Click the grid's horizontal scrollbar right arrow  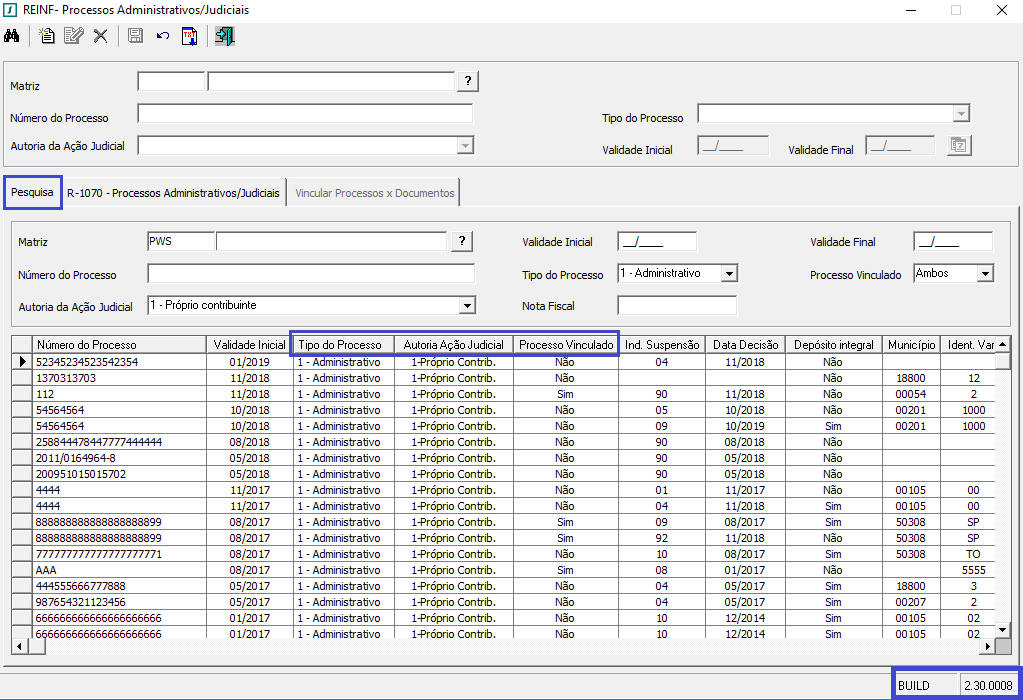tap(988, 647)
